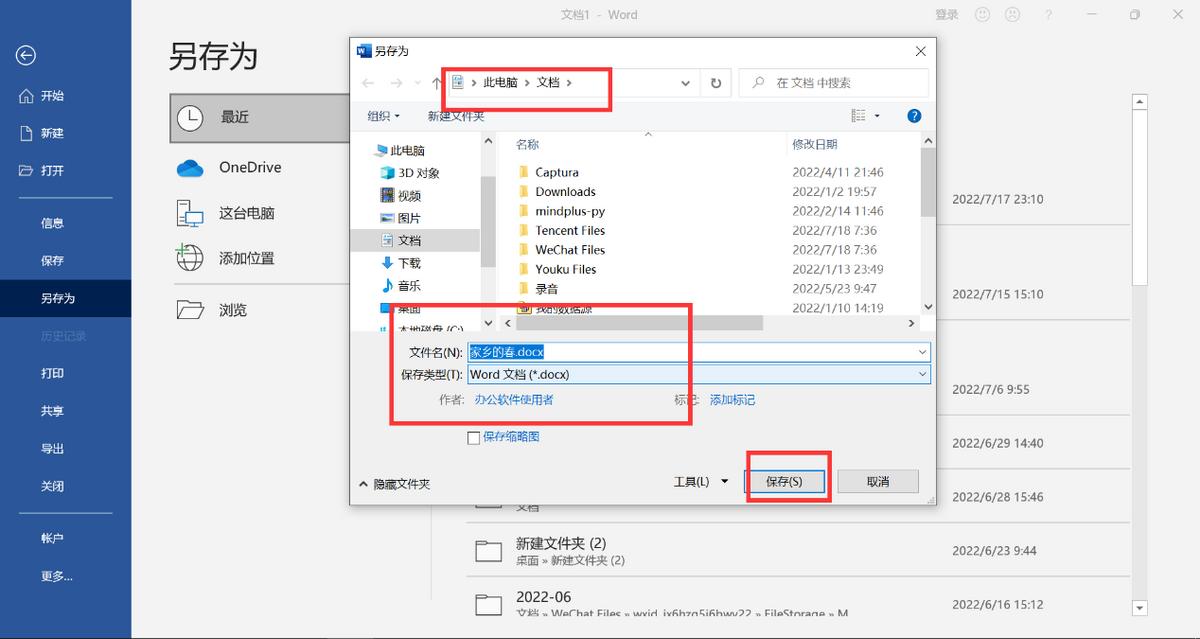The image size is (1200, 639).
Task: Enable the 保存缩略图 checkbox
Action: click(x=473, y=437)
